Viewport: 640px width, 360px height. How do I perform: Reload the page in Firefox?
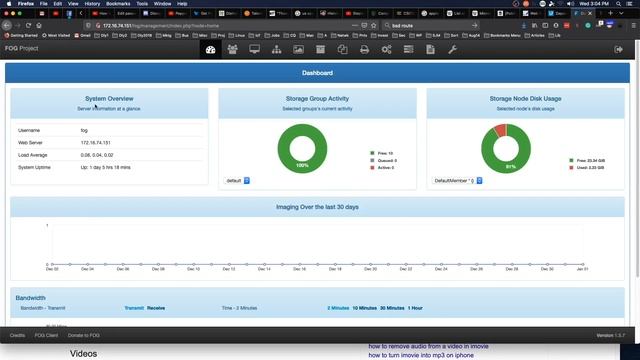pyautogui.click(x=28, y=25)
